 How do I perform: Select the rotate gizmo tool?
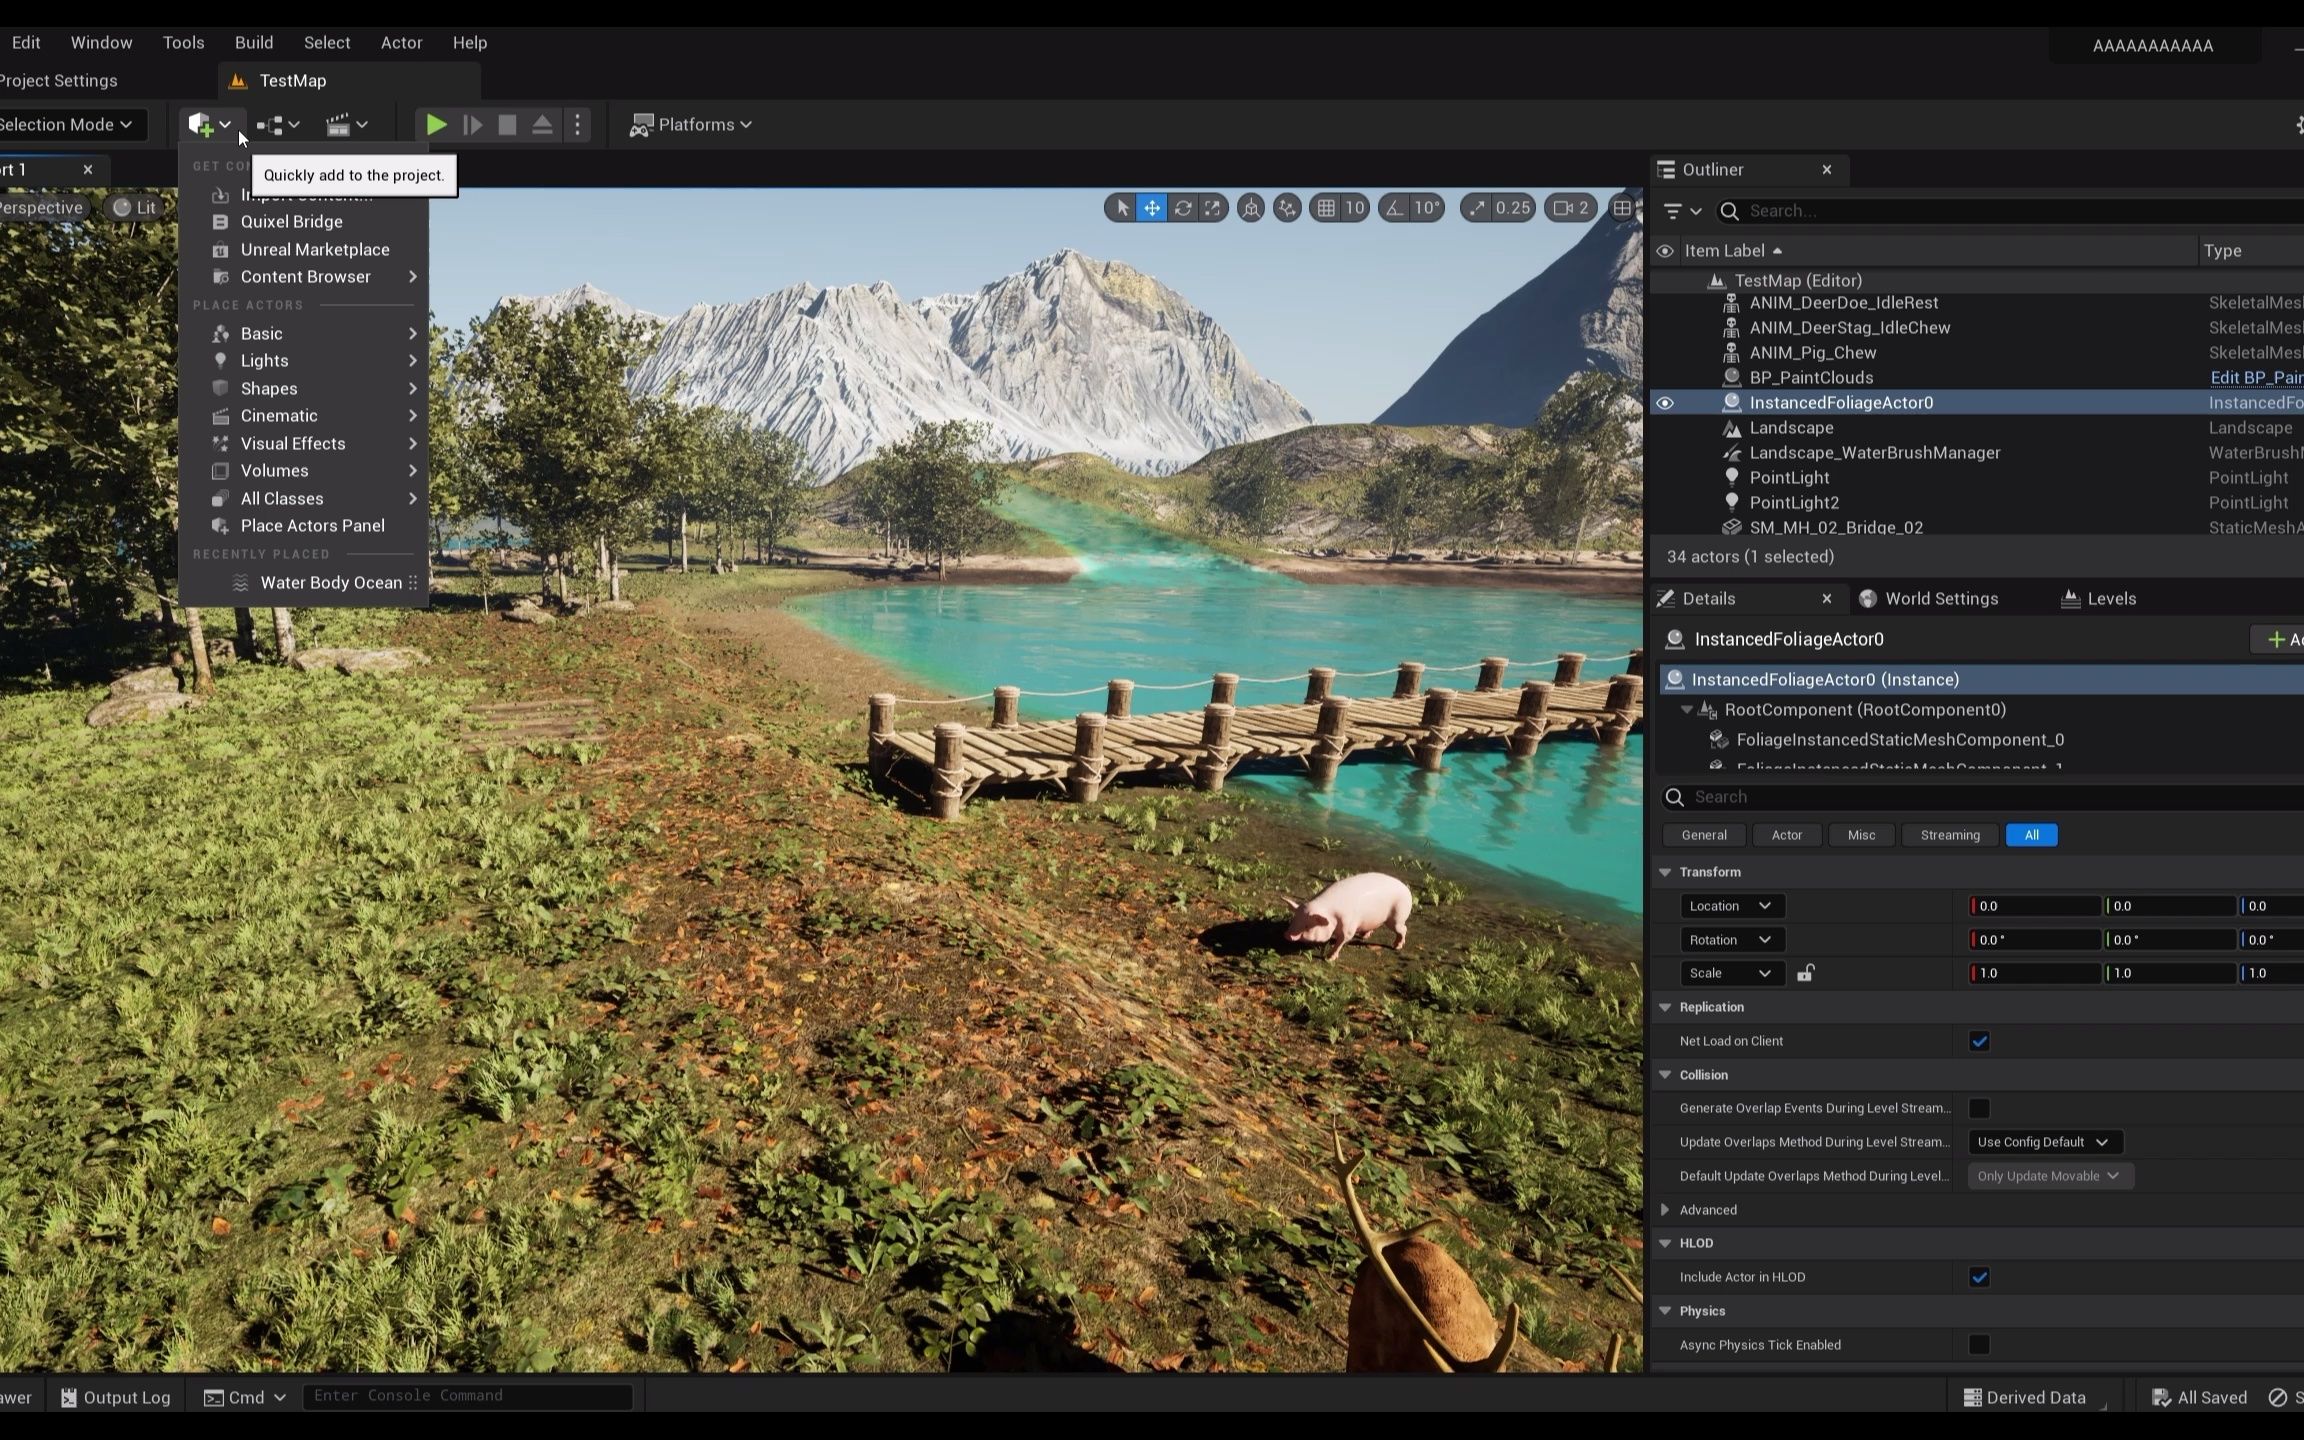coord(1183,208)
